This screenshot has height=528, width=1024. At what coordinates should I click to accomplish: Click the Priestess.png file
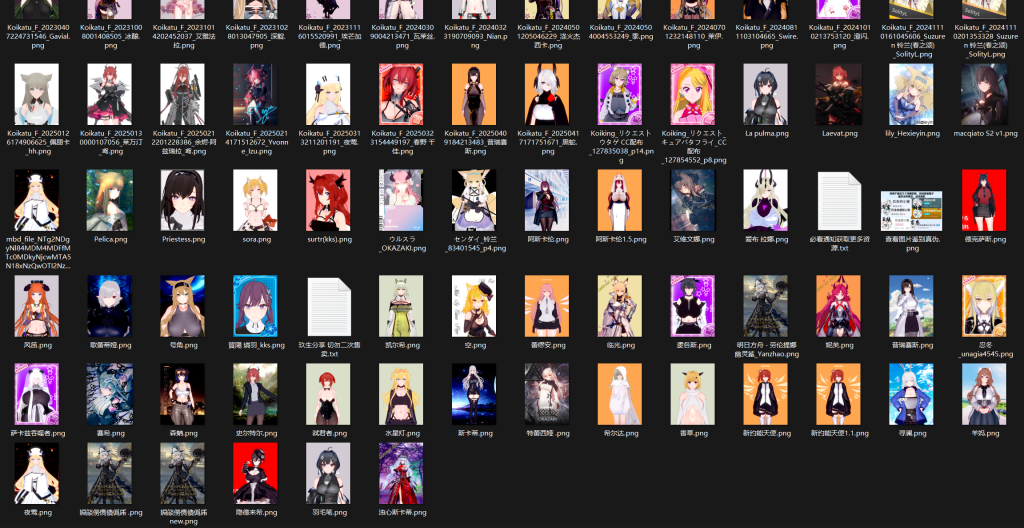tap(183, 200)
